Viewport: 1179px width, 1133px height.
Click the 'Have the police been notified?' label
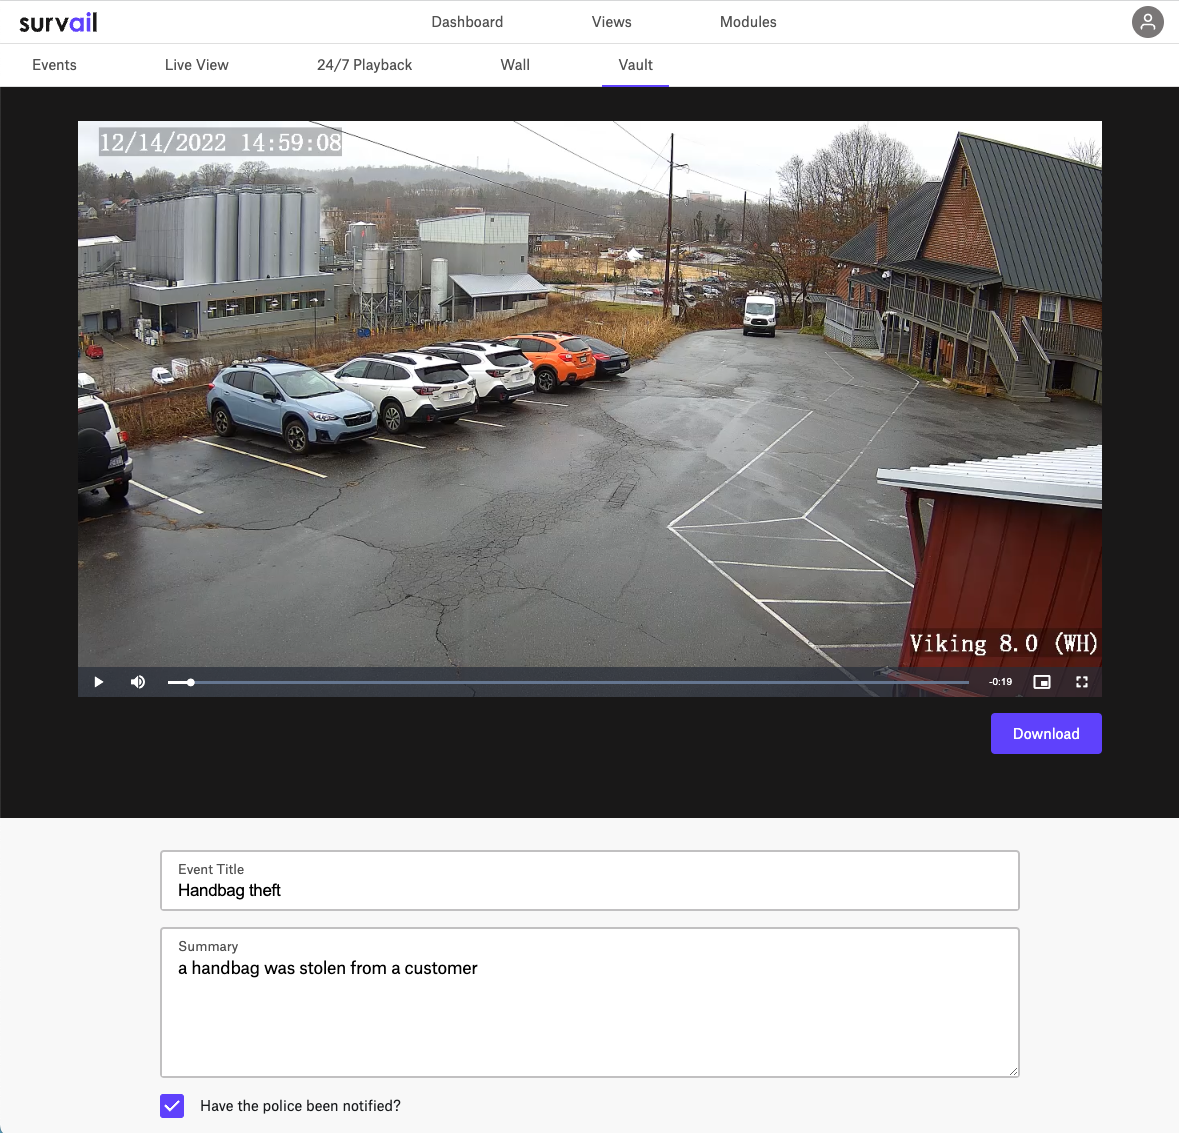[x=300, y=1106]
